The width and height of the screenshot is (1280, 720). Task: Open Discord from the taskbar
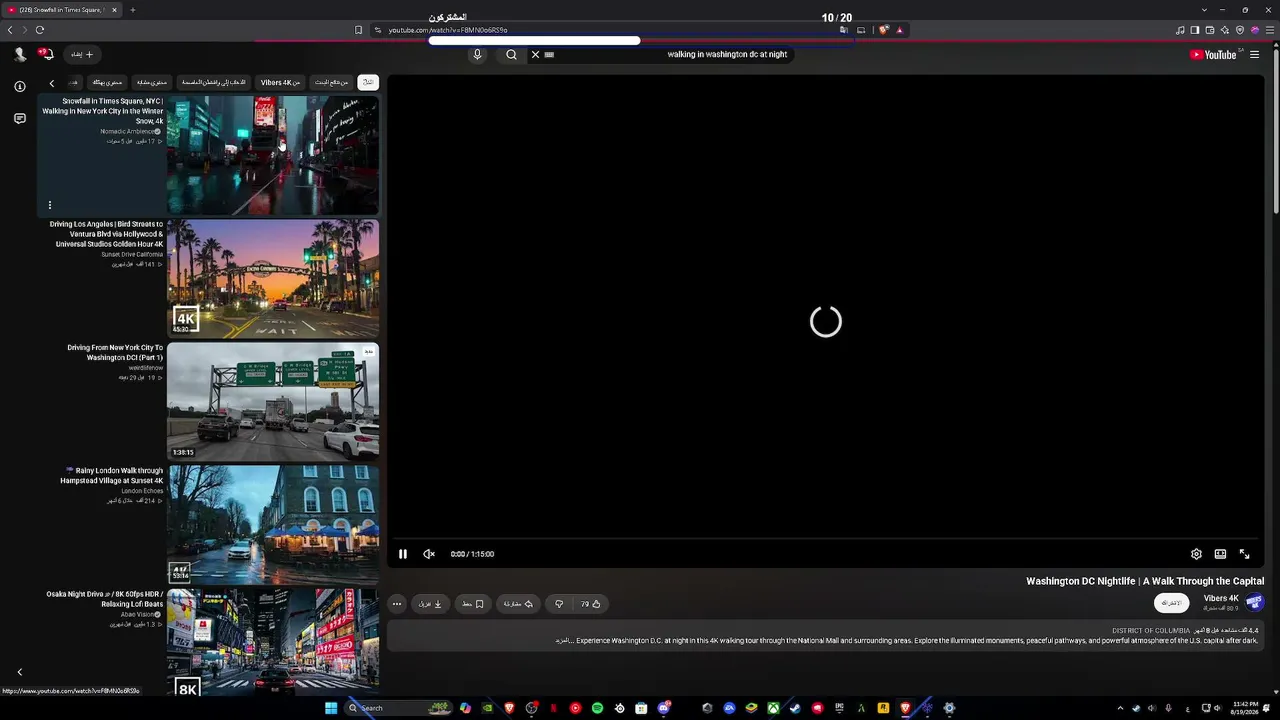pos(663,708)
